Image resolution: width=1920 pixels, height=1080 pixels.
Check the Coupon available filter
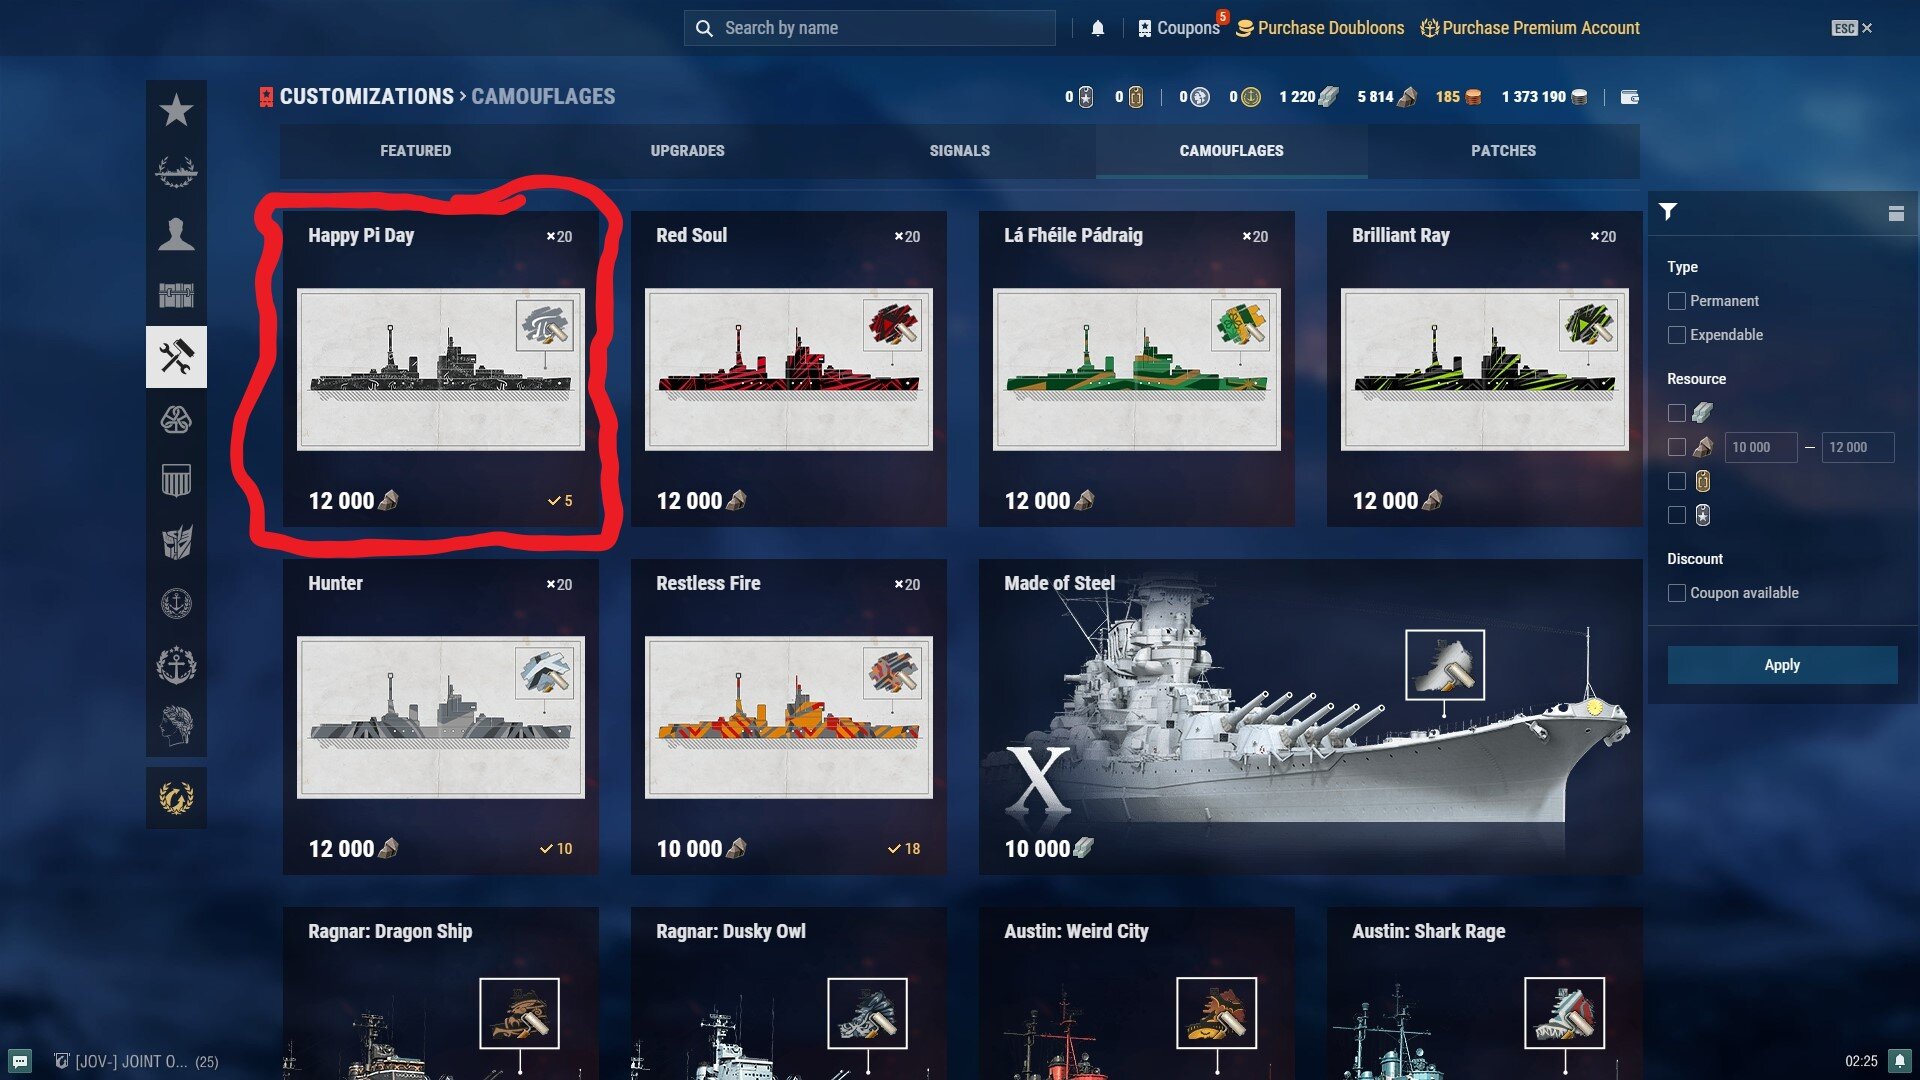point(1677,593)
